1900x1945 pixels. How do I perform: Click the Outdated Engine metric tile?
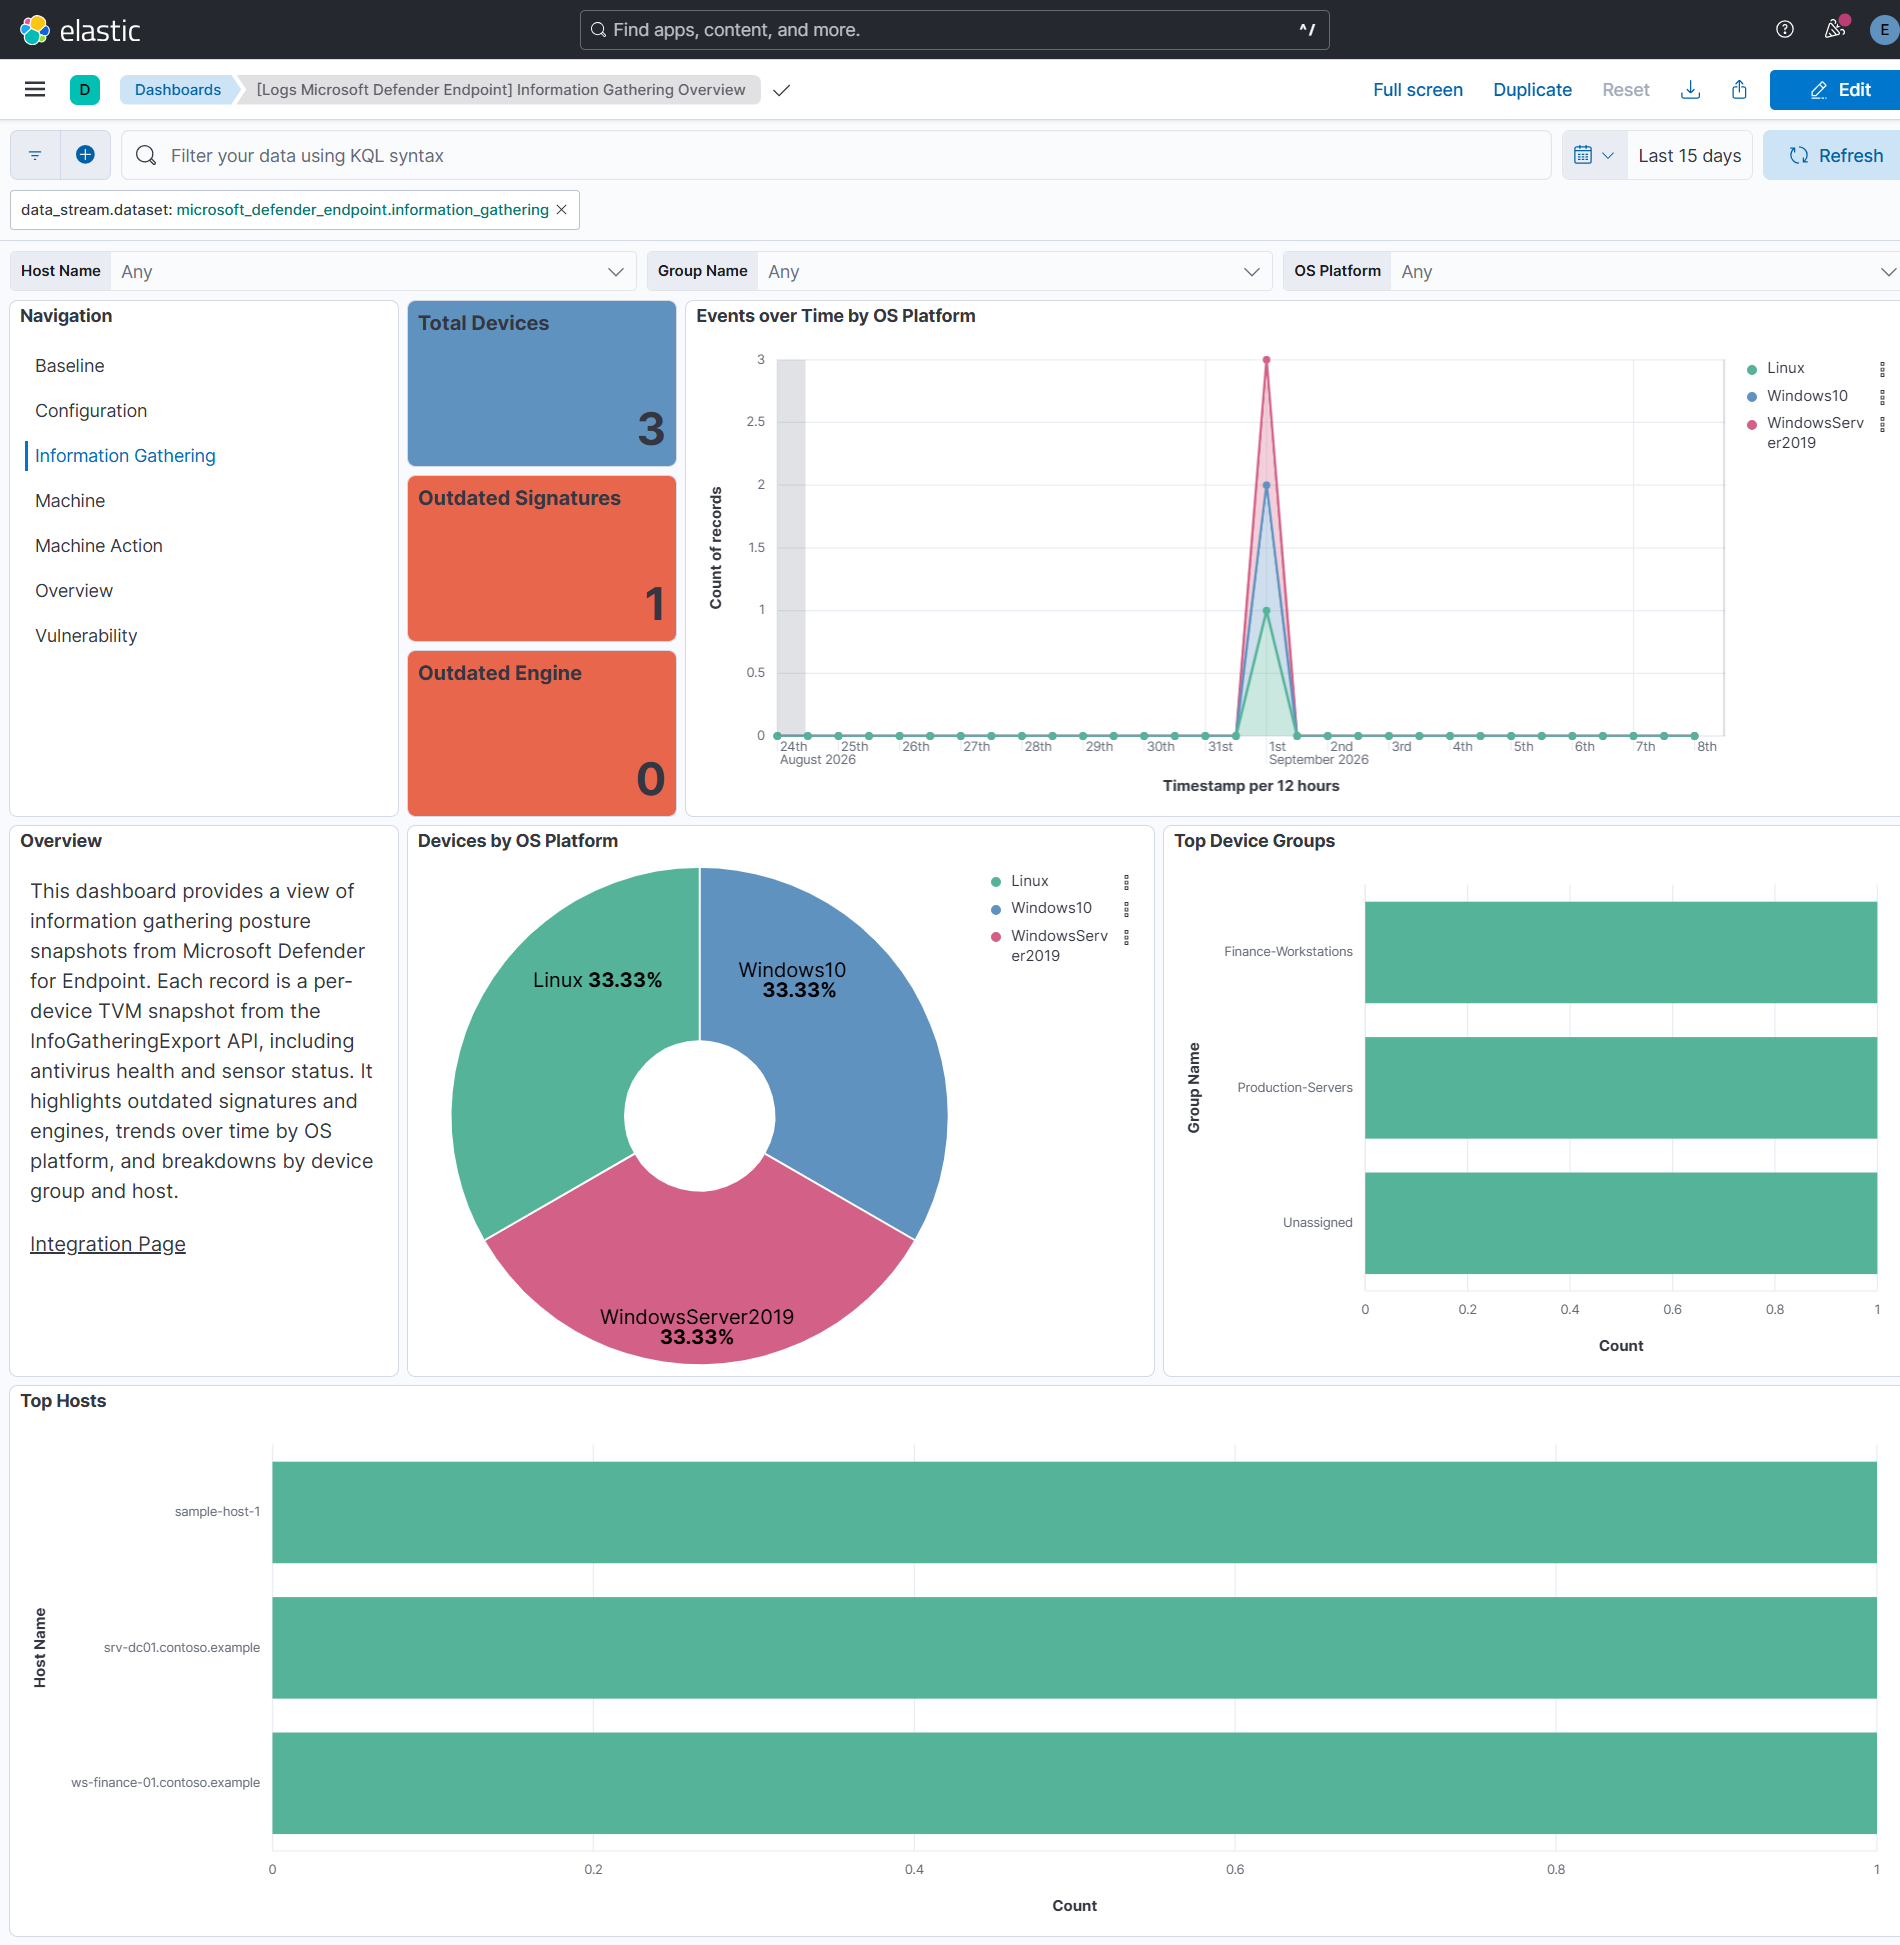tap(542, 734)
